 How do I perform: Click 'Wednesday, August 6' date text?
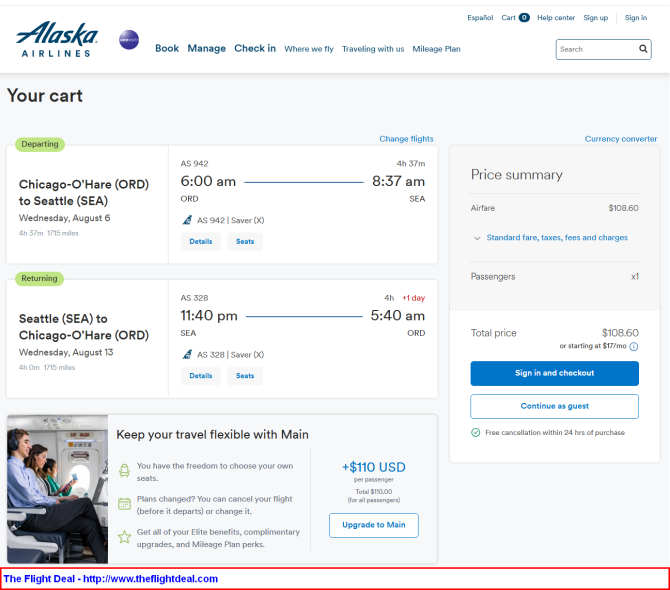point(65,218)
